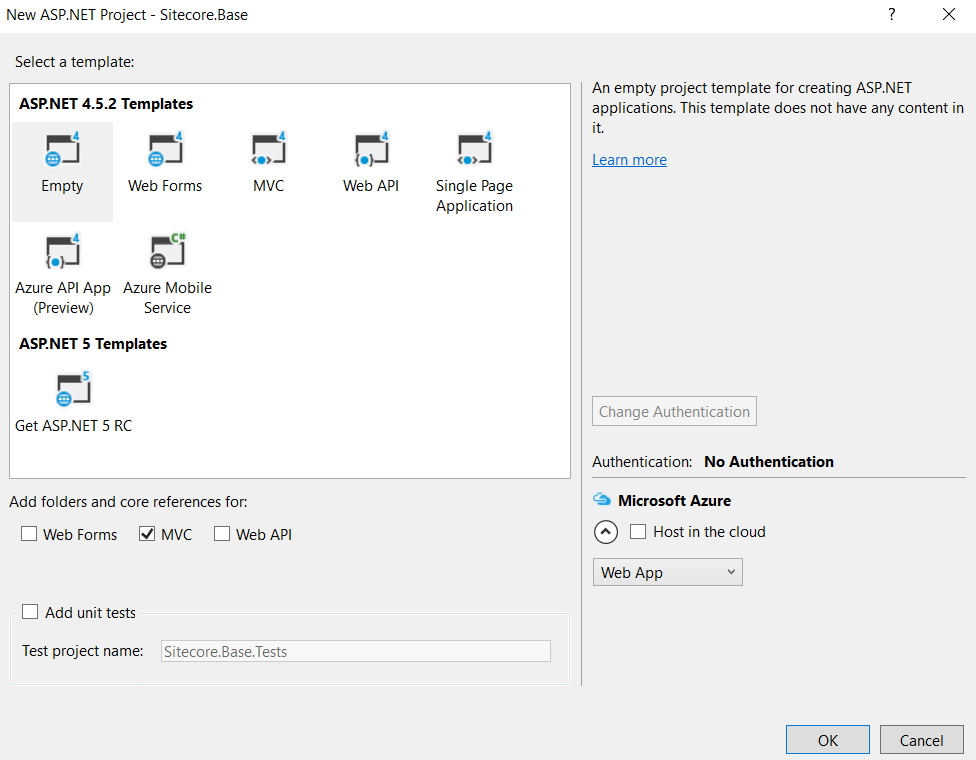Choose the Single Page Application template
Image resolution: width=976 pixels, height=760 pixels.
click(474, 151)
